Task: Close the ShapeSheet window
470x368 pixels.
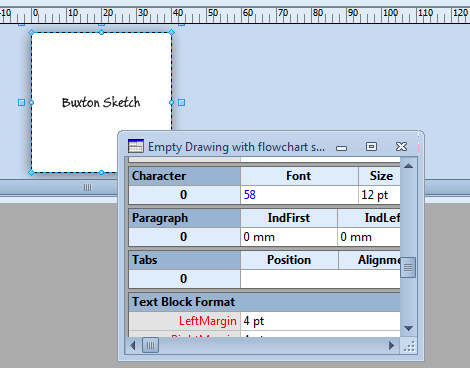Action: click(401, 146)
